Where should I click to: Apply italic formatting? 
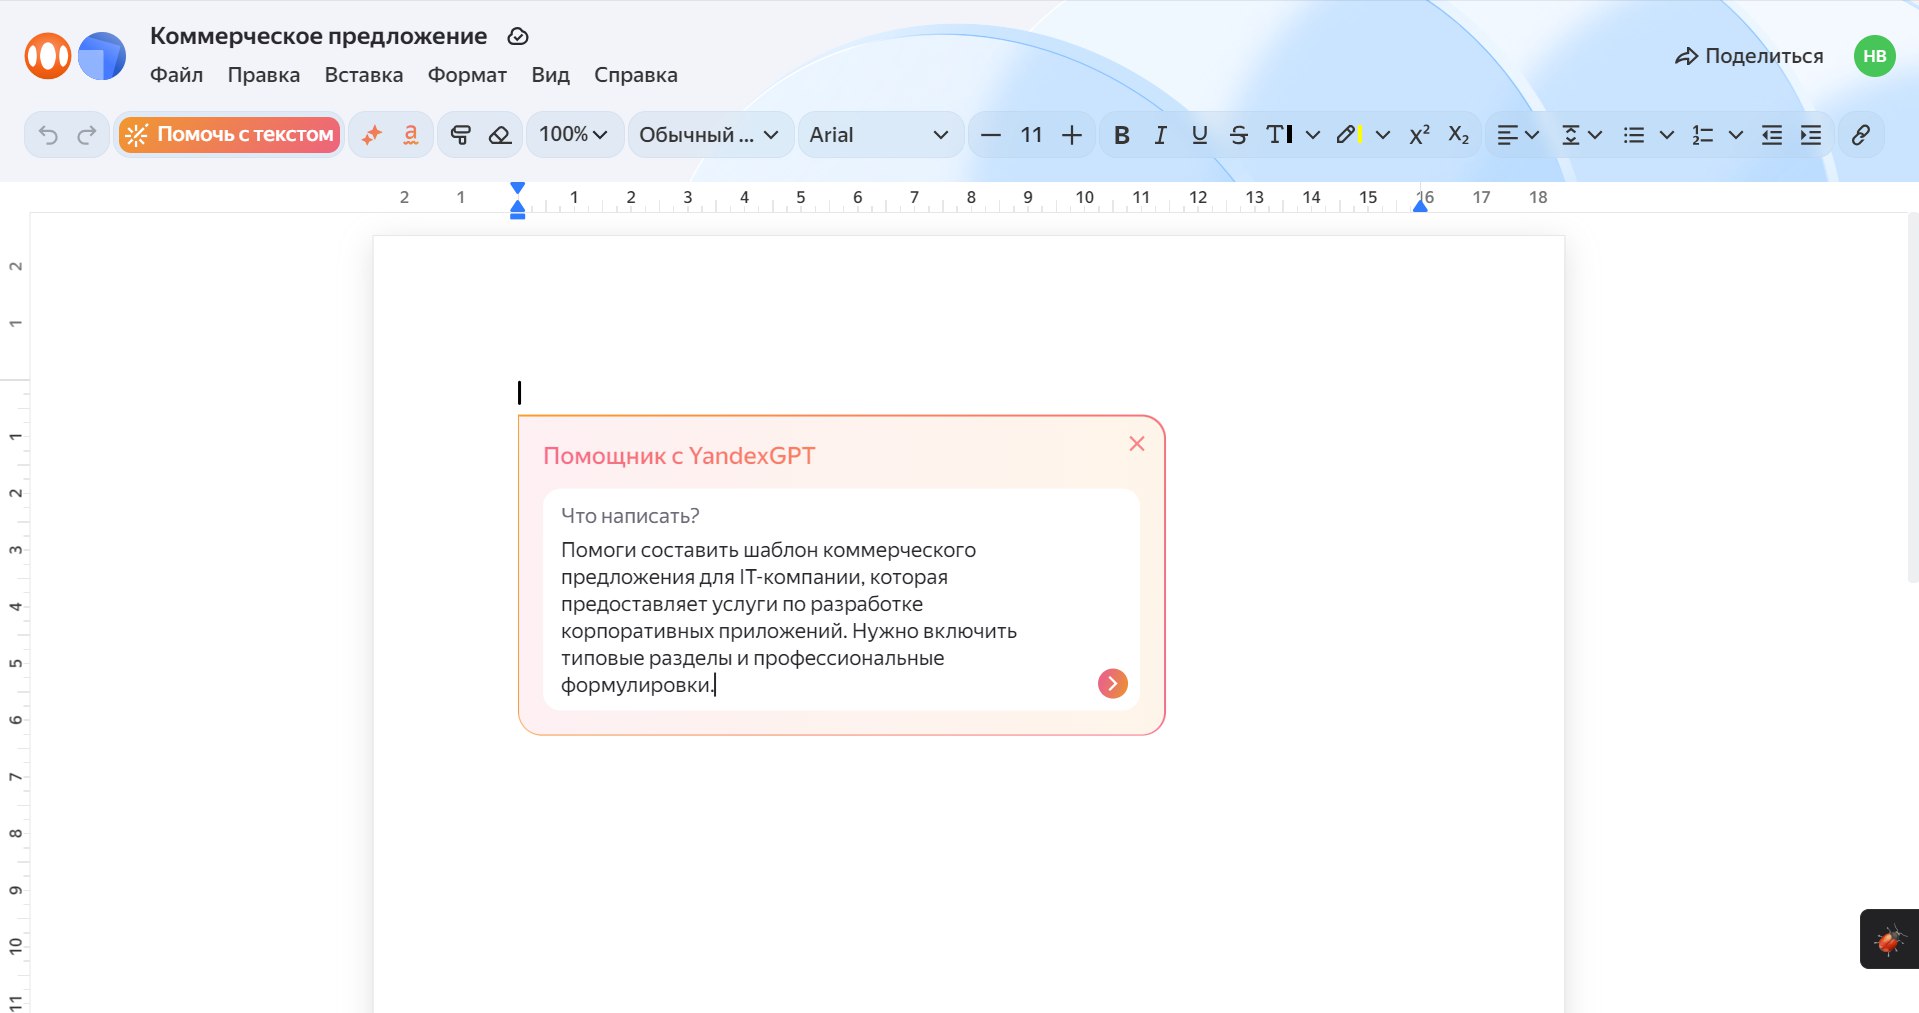[1160, 134]
